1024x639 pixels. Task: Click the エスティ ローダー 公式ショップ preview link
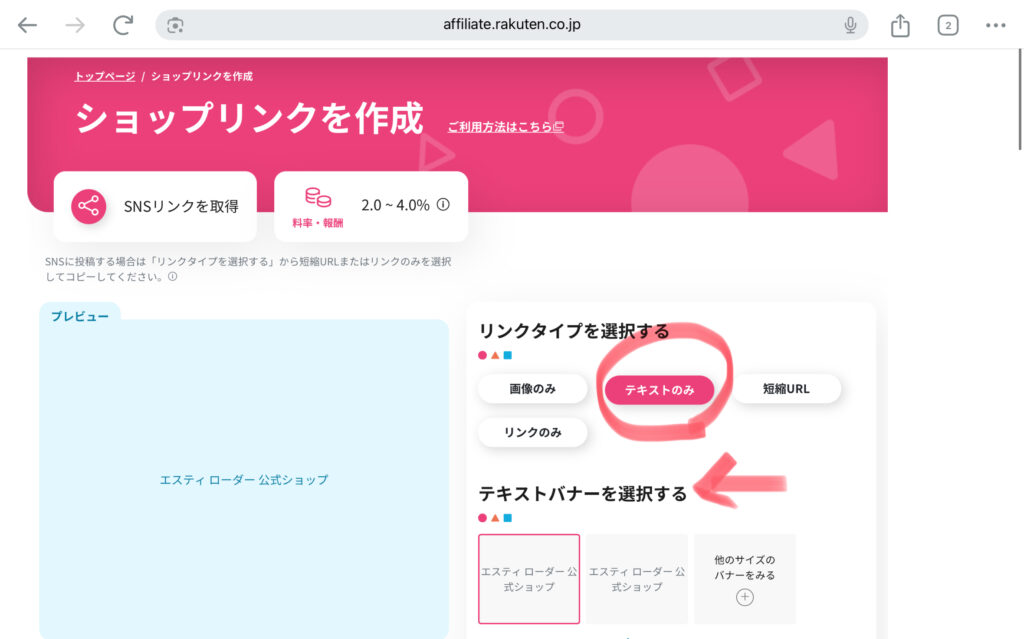pyautogui.click(x=244, y=480)
